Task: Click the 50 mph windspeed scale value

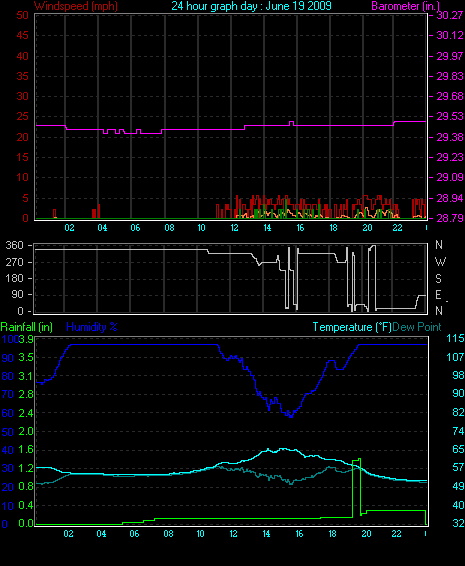Action: click(x=22, y=15)
